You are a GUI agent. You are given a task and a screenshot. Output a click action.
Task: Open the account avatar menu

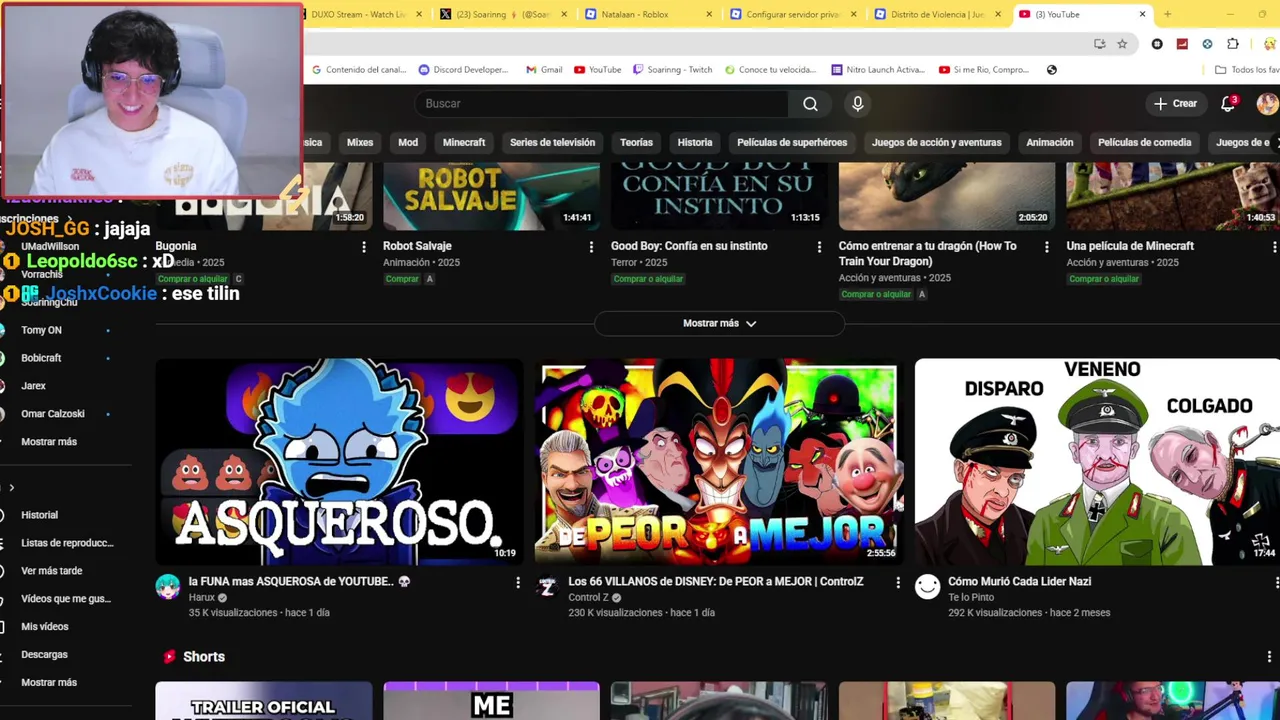[1267, 104]
